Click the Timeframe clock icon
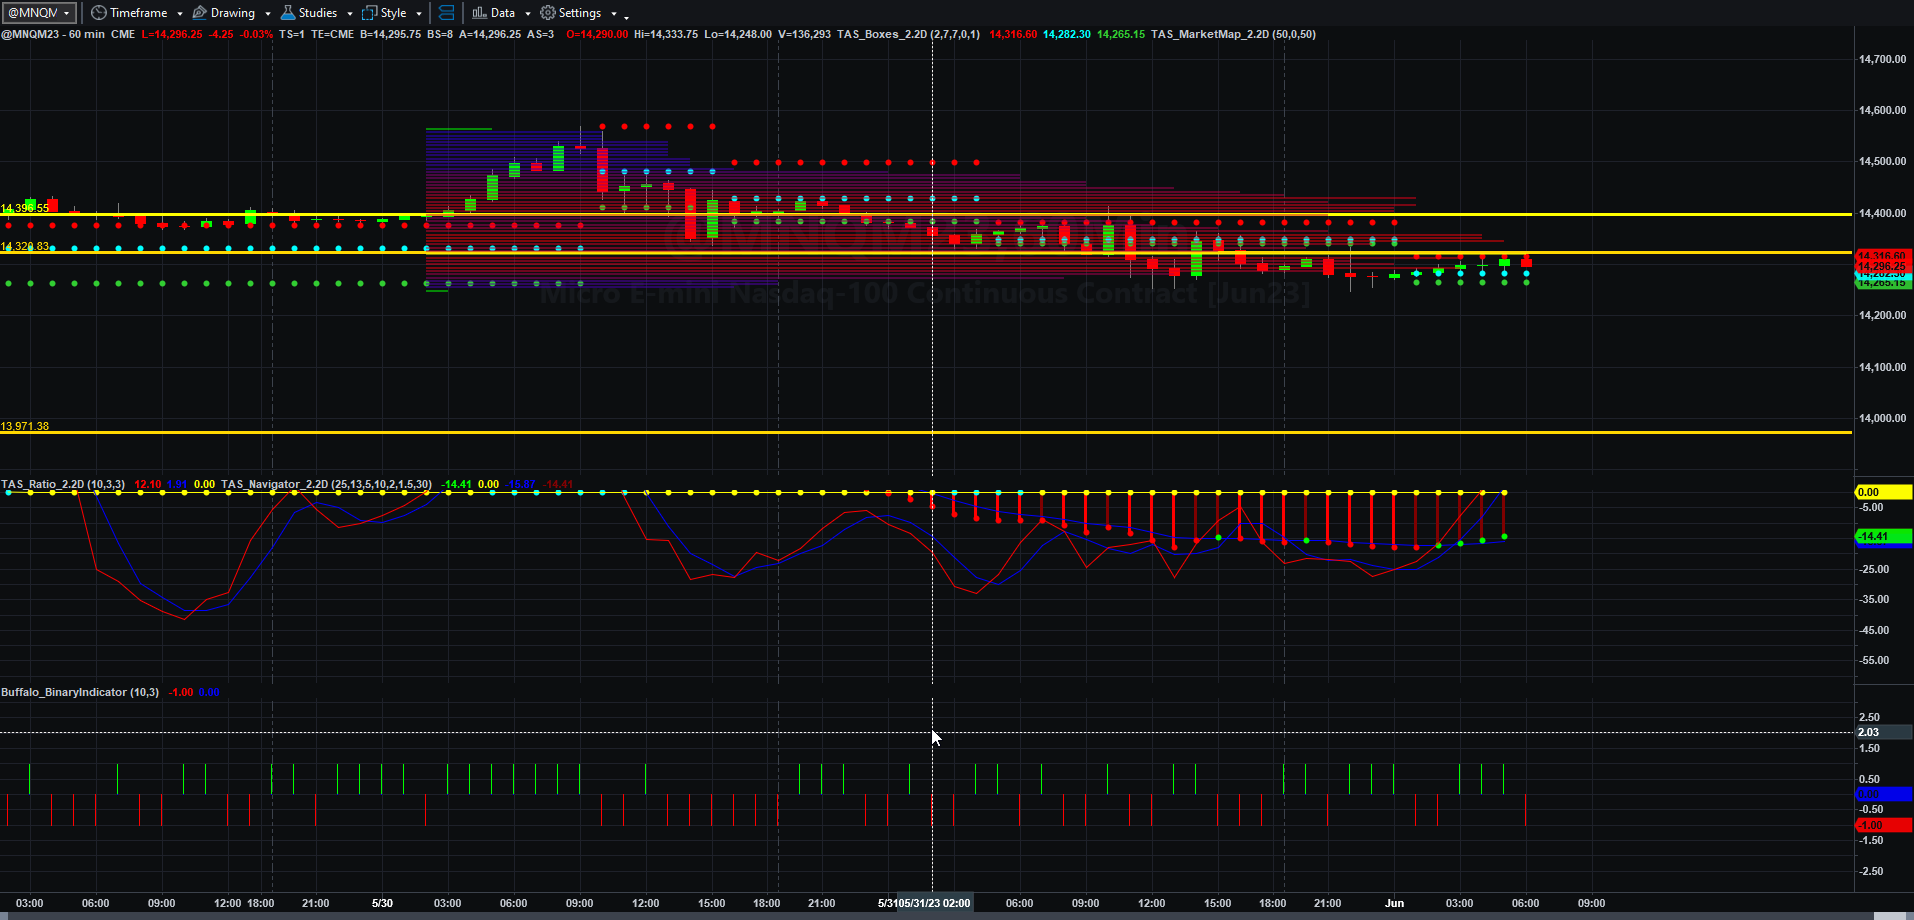The height and width of the screenshot is (920, 1914). pos(98,13)
